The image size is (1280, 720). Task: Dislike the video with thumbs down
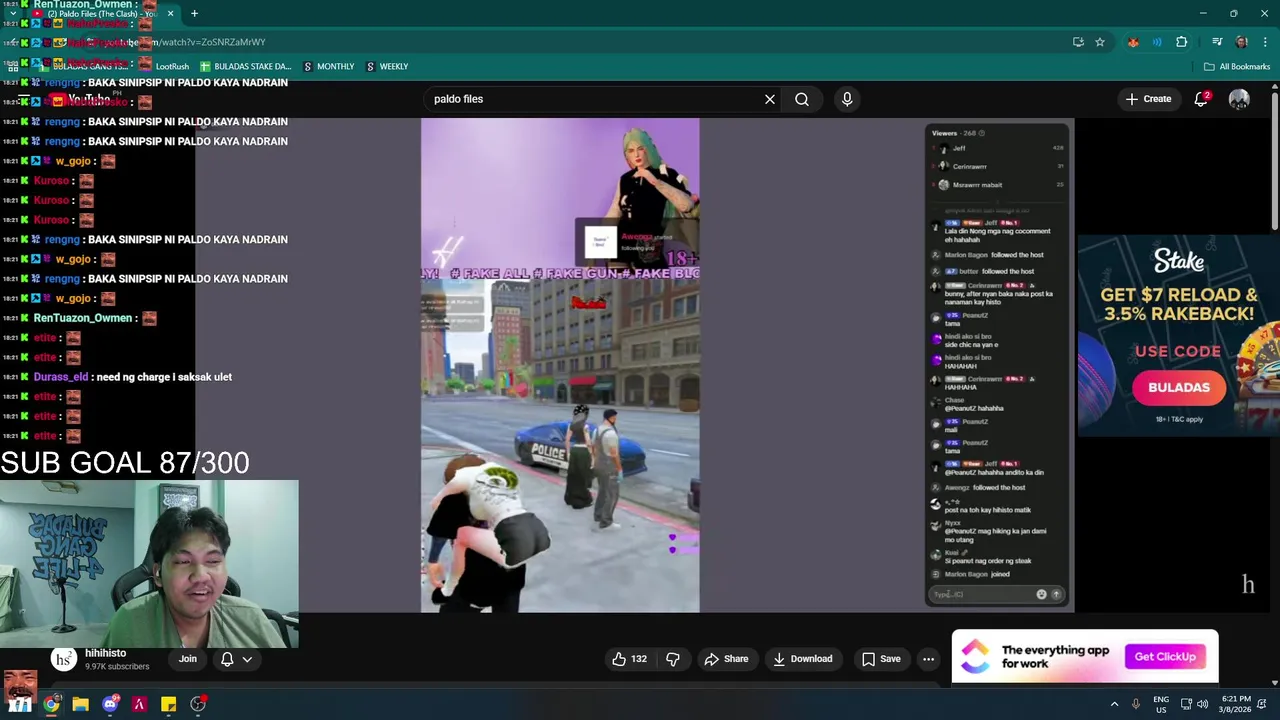pos(673,659)
